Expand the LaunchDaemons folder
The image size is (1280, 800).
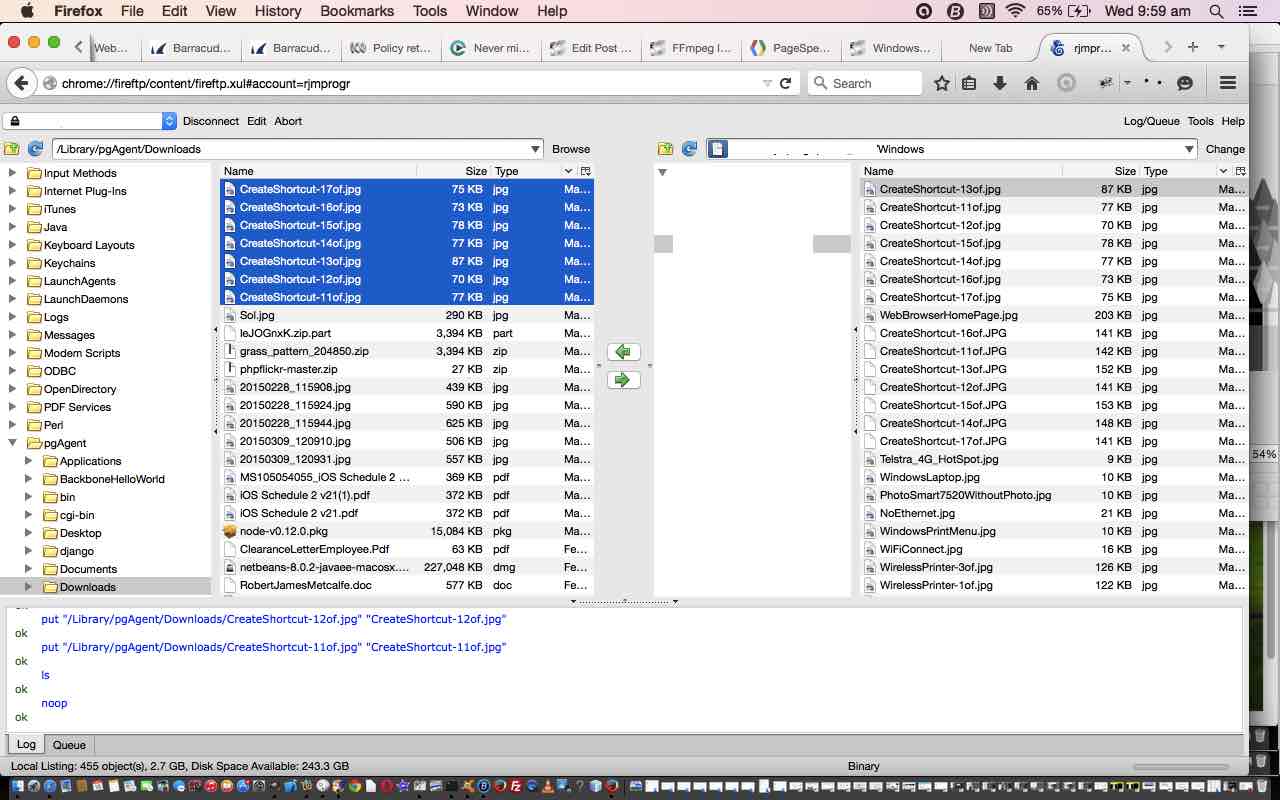coord(13,299)
